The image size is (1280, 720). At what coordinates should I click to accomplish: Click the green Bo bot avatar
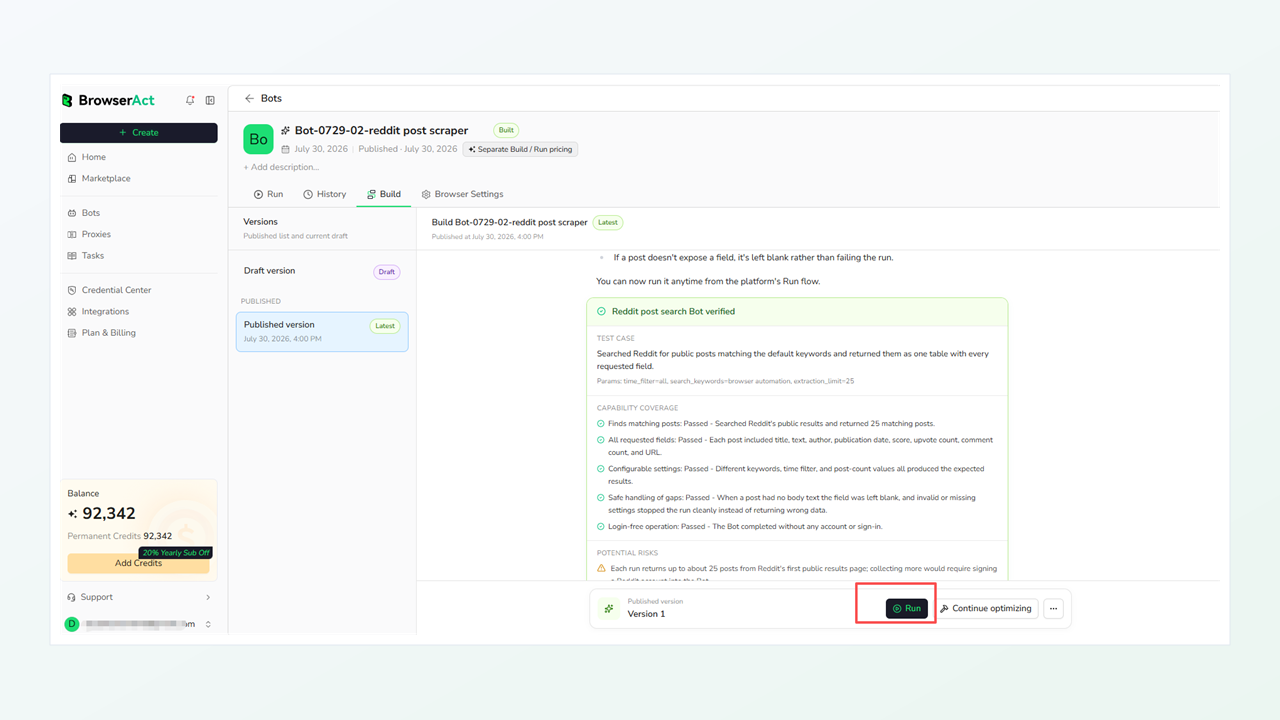258,139
